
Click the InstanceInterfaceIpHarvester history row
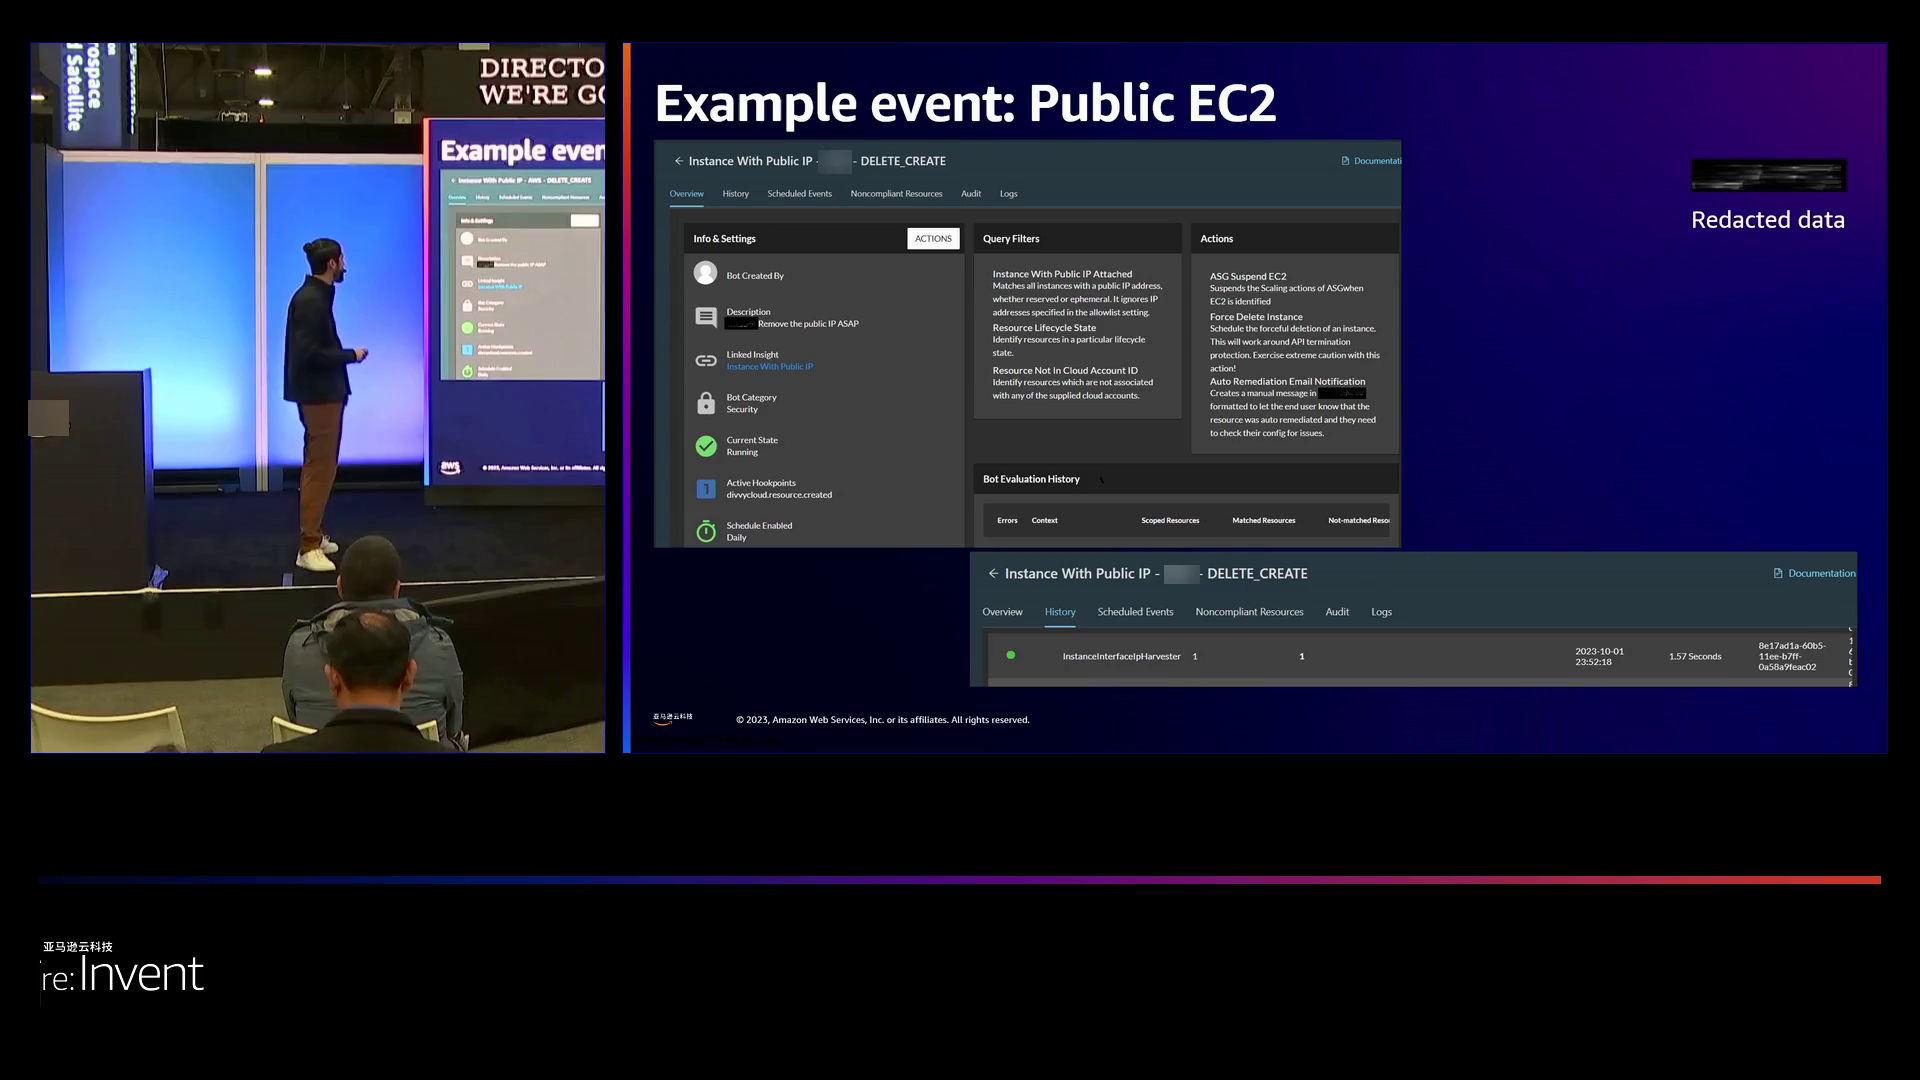(x=1120, y=657)
